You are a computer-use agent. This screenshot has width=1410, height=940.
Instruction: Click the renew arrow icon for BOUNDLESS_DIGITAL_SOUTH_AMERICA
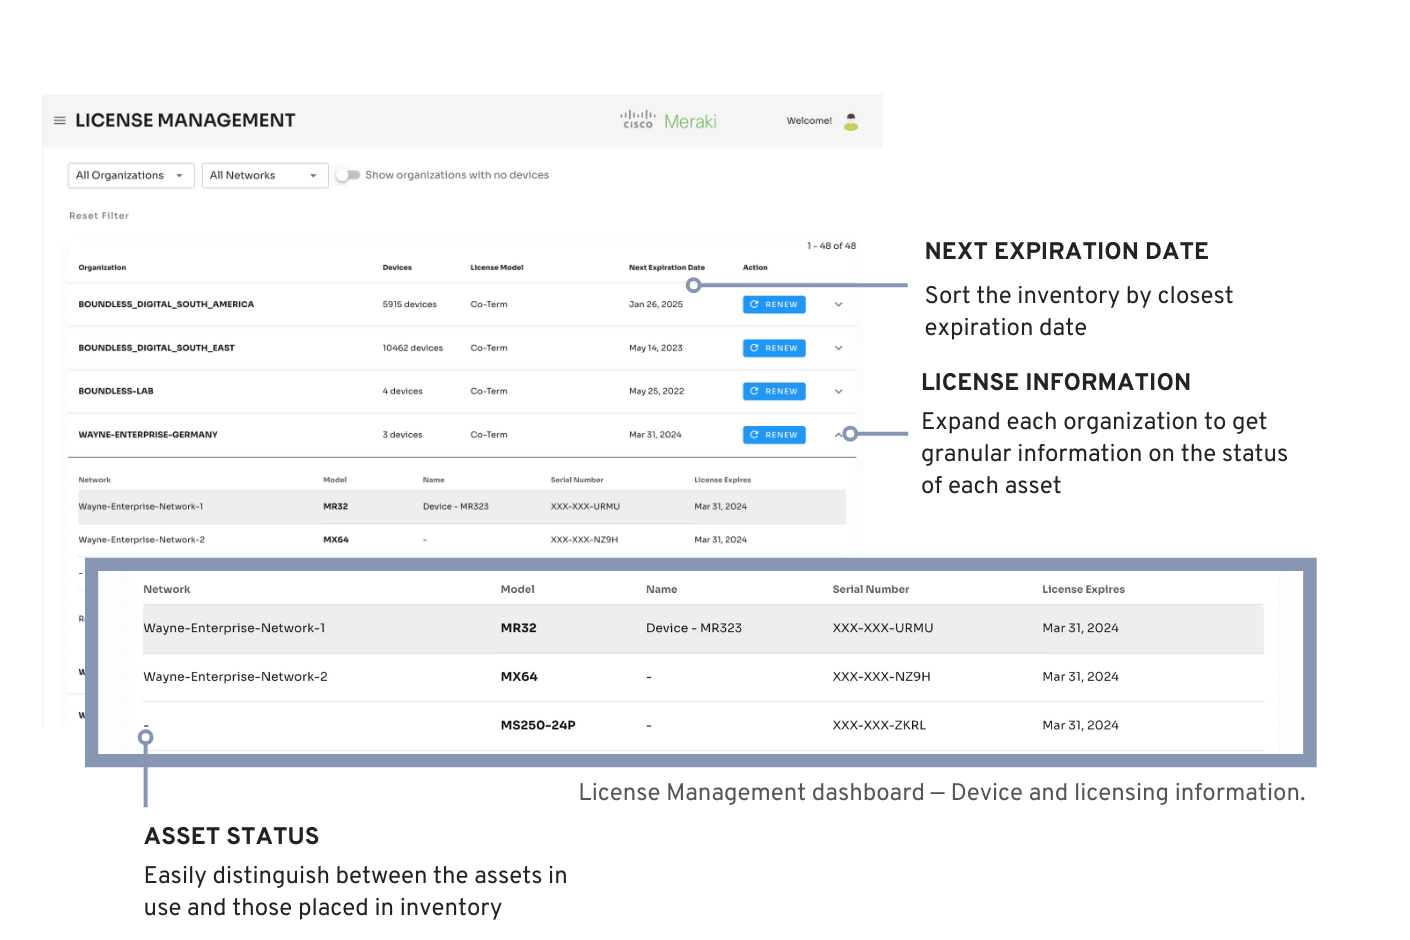click(x=838, y=304)
